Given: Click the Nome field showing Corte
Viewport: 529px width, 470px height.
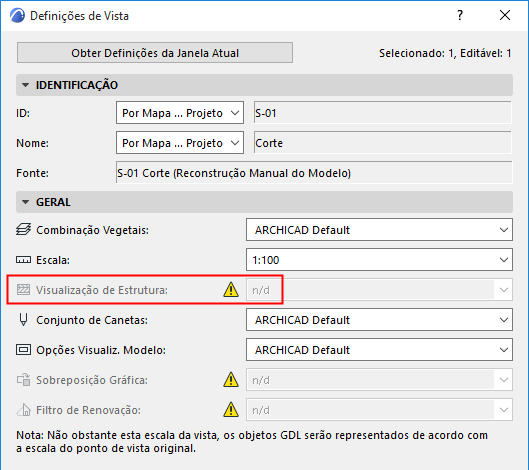Looking at the screenshot, I should coord(383,143).
